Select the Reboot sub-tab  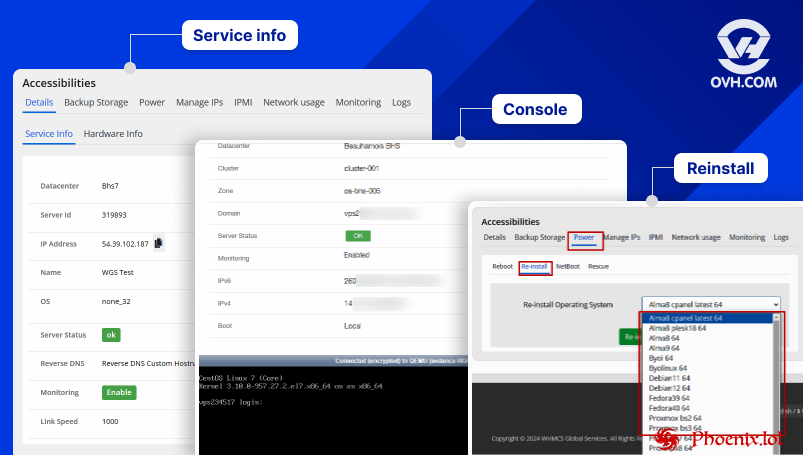pos(502,266)
